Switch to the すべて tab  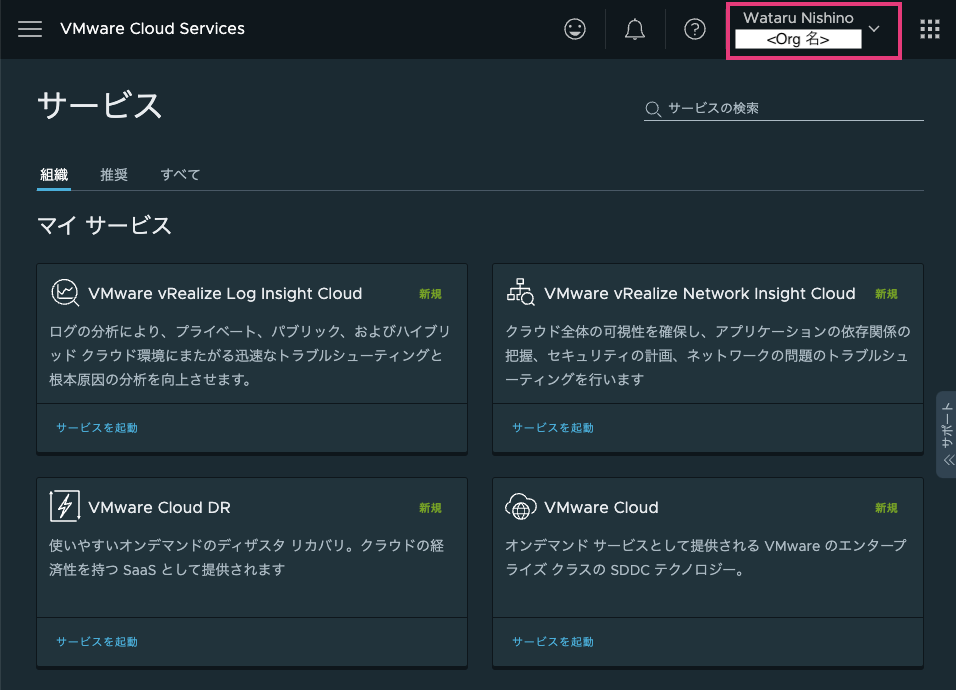179,174
